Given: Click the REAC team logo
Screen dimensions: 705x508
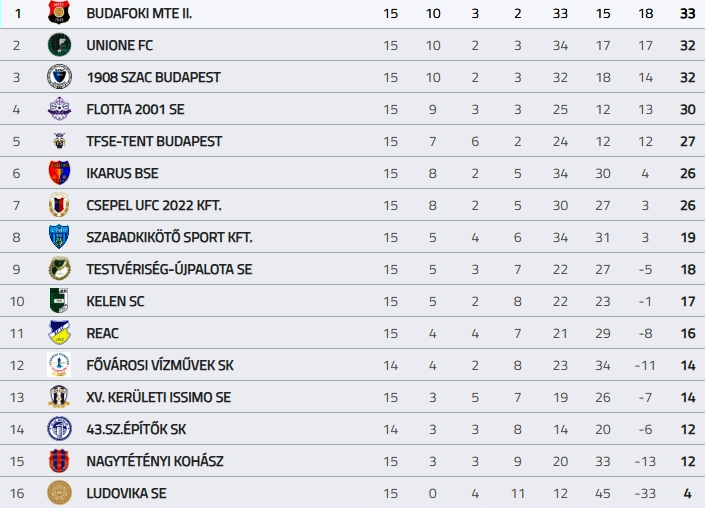Looking at the screenshot, I should pyautogui.click(x=59, y=333).
